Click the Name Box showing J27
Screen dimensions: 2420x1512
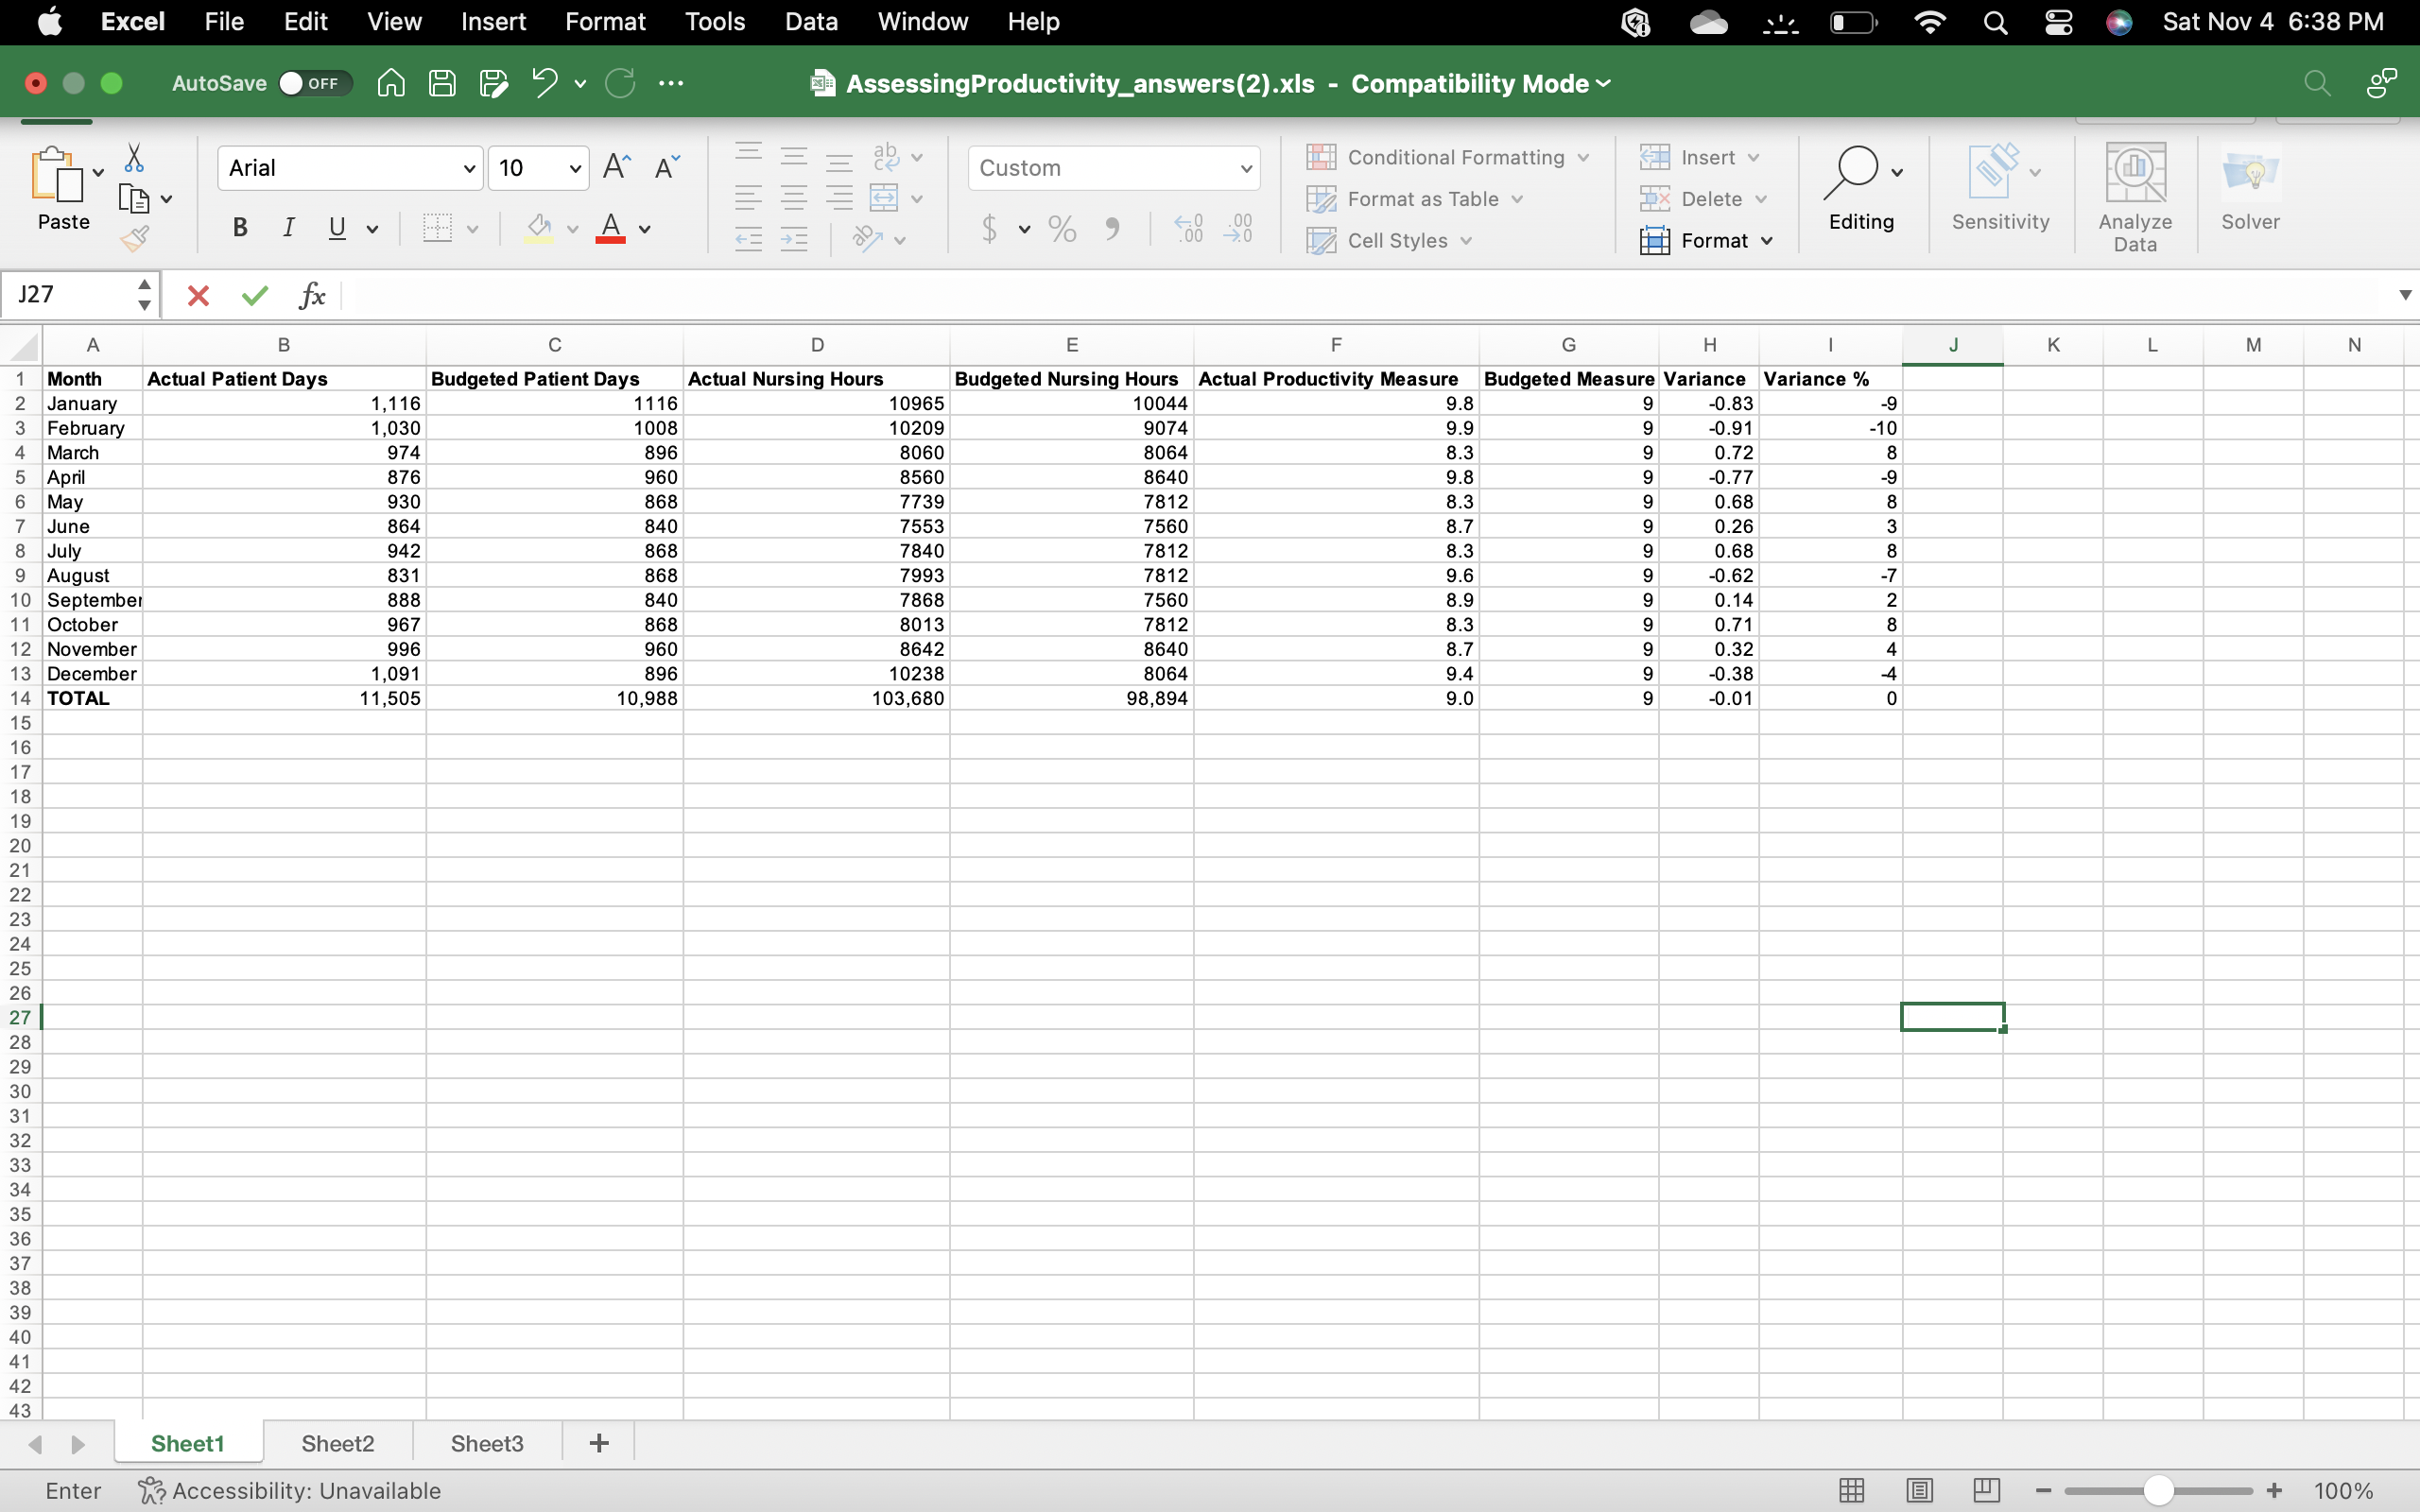(70, 295)
